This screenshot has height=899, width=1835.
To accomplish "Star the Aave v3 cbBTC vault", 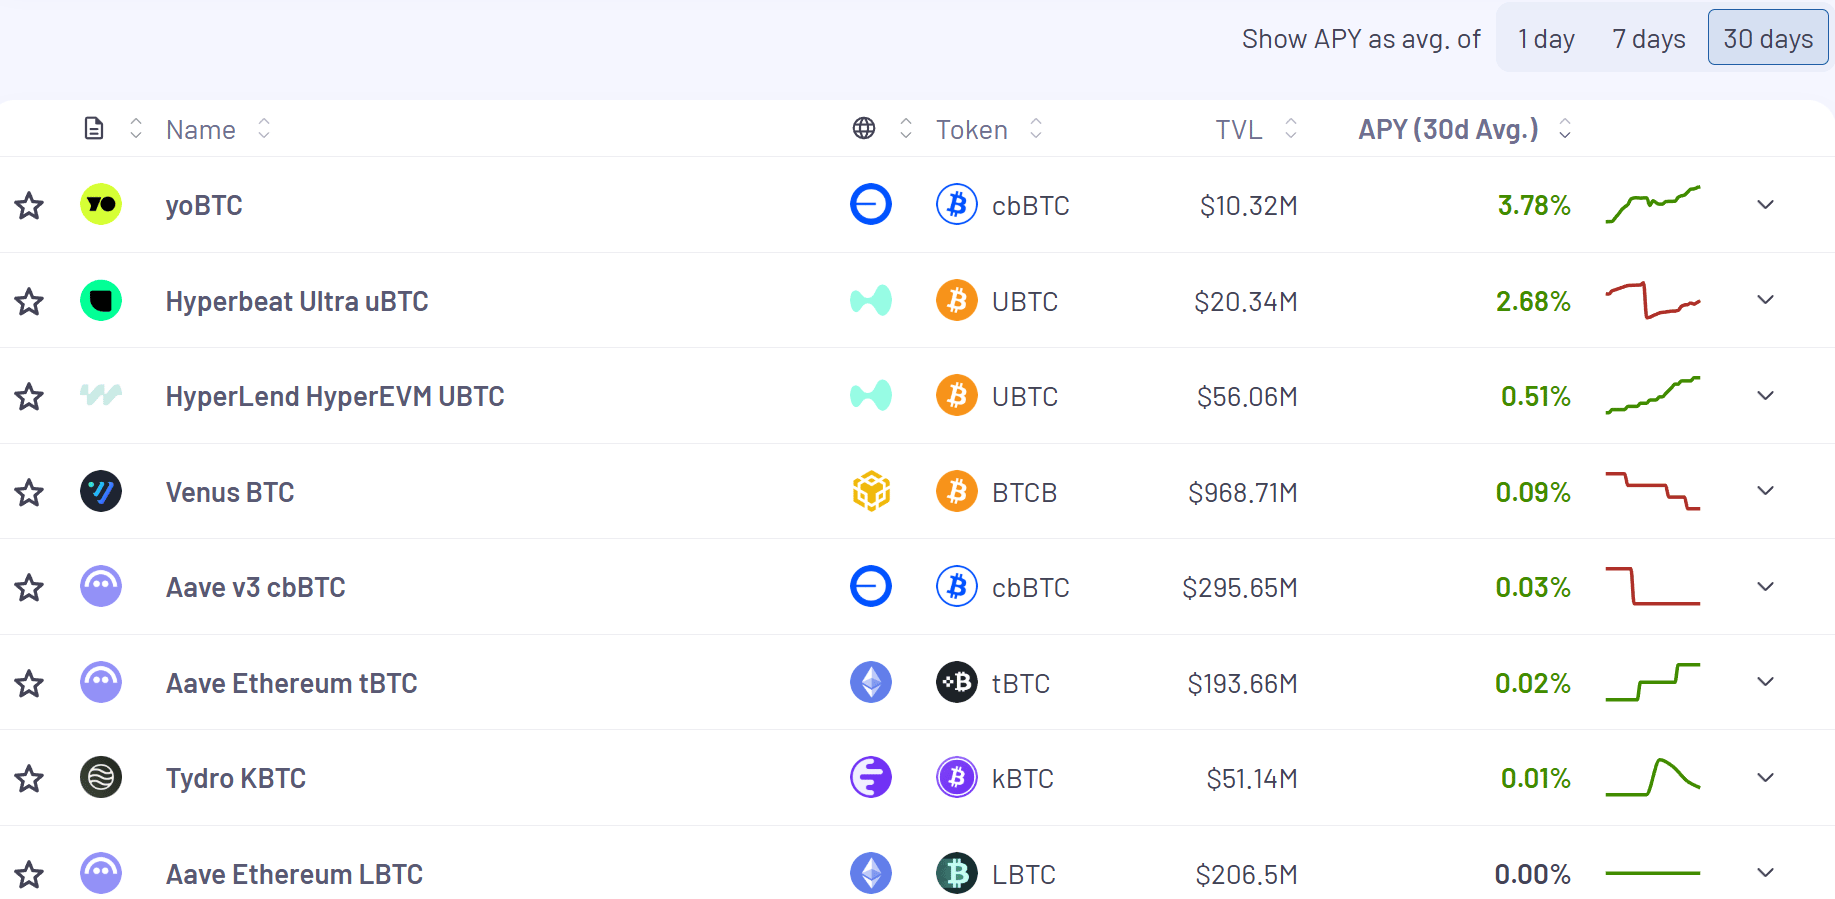I will [x=29, y=588].
